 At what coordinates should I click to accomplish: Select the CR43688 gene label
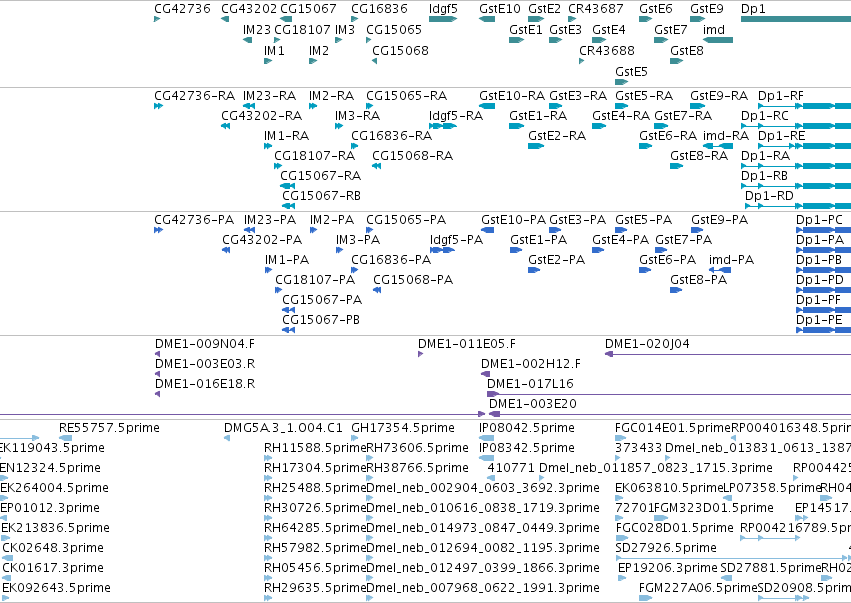click(x=607, y=50)
